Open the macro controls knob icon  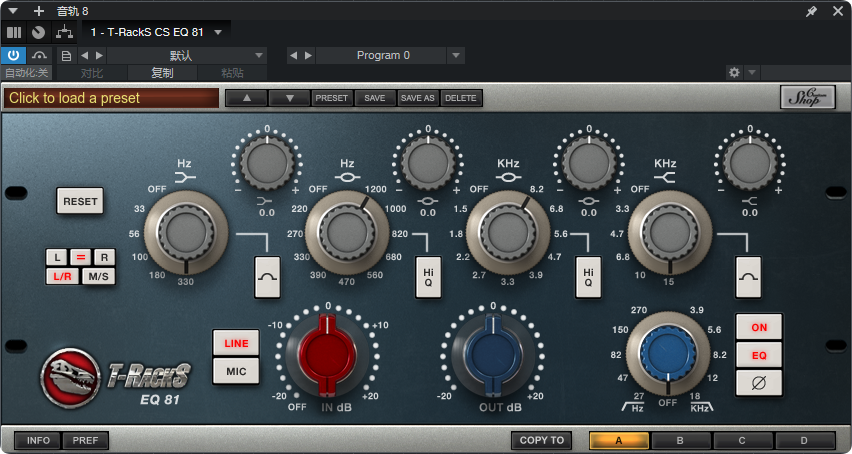tap(38, 33)
